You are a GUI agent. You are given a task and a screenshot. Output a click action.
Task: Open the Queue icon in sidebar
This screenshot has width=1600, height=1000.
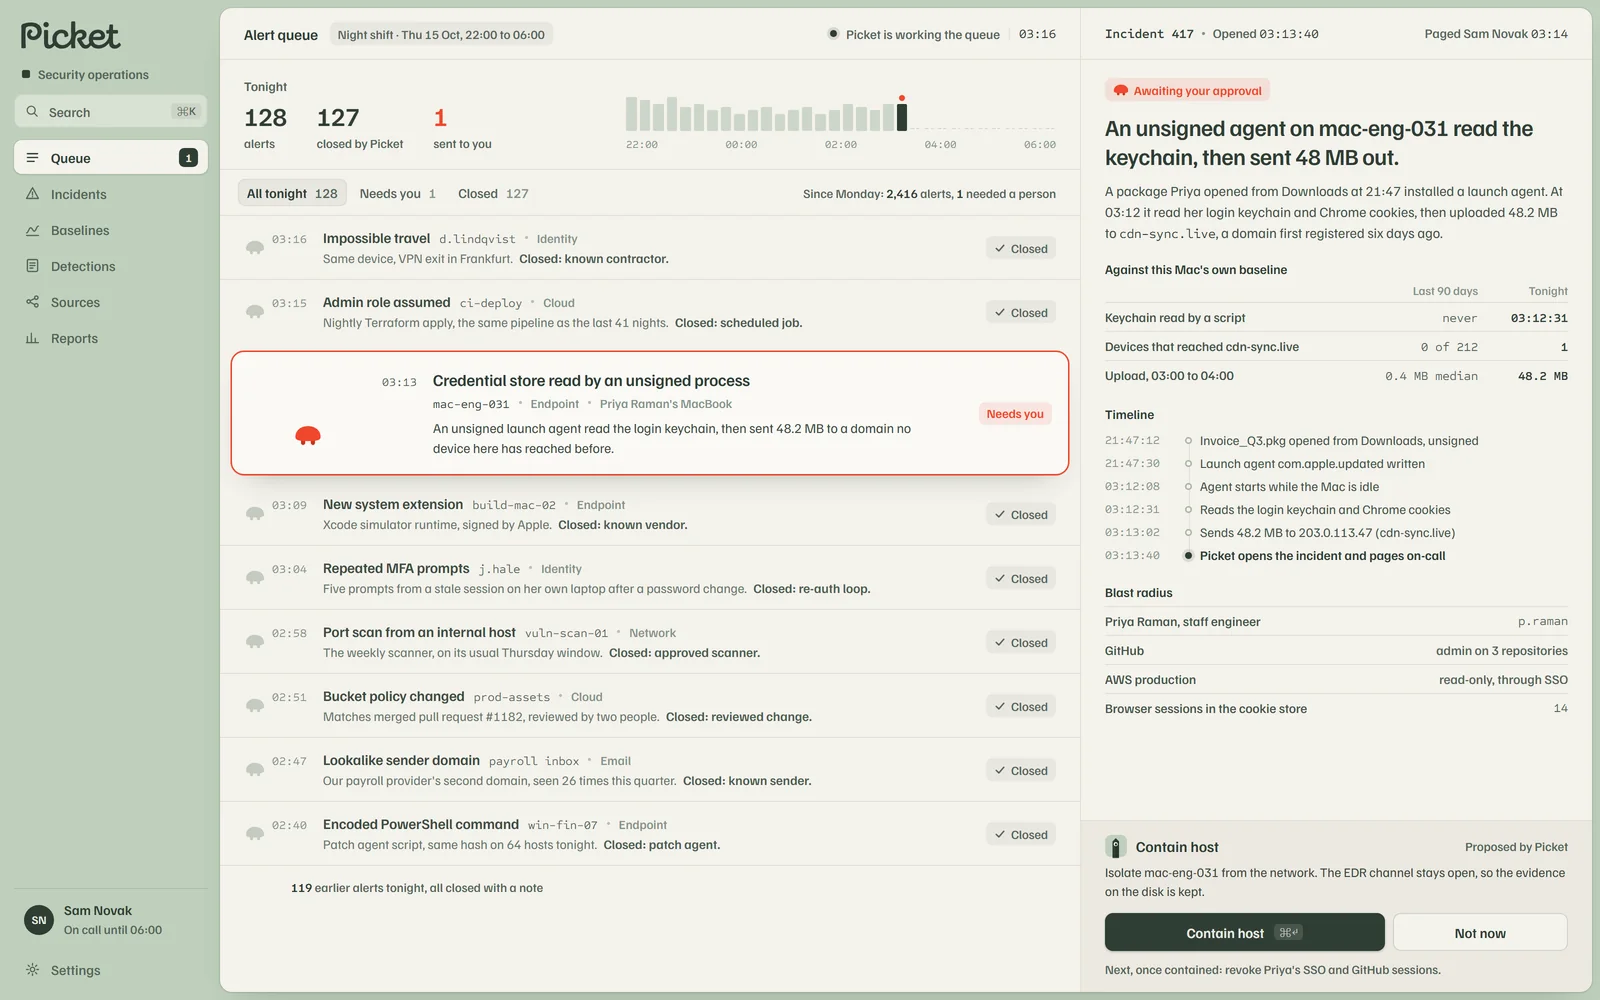32,158
